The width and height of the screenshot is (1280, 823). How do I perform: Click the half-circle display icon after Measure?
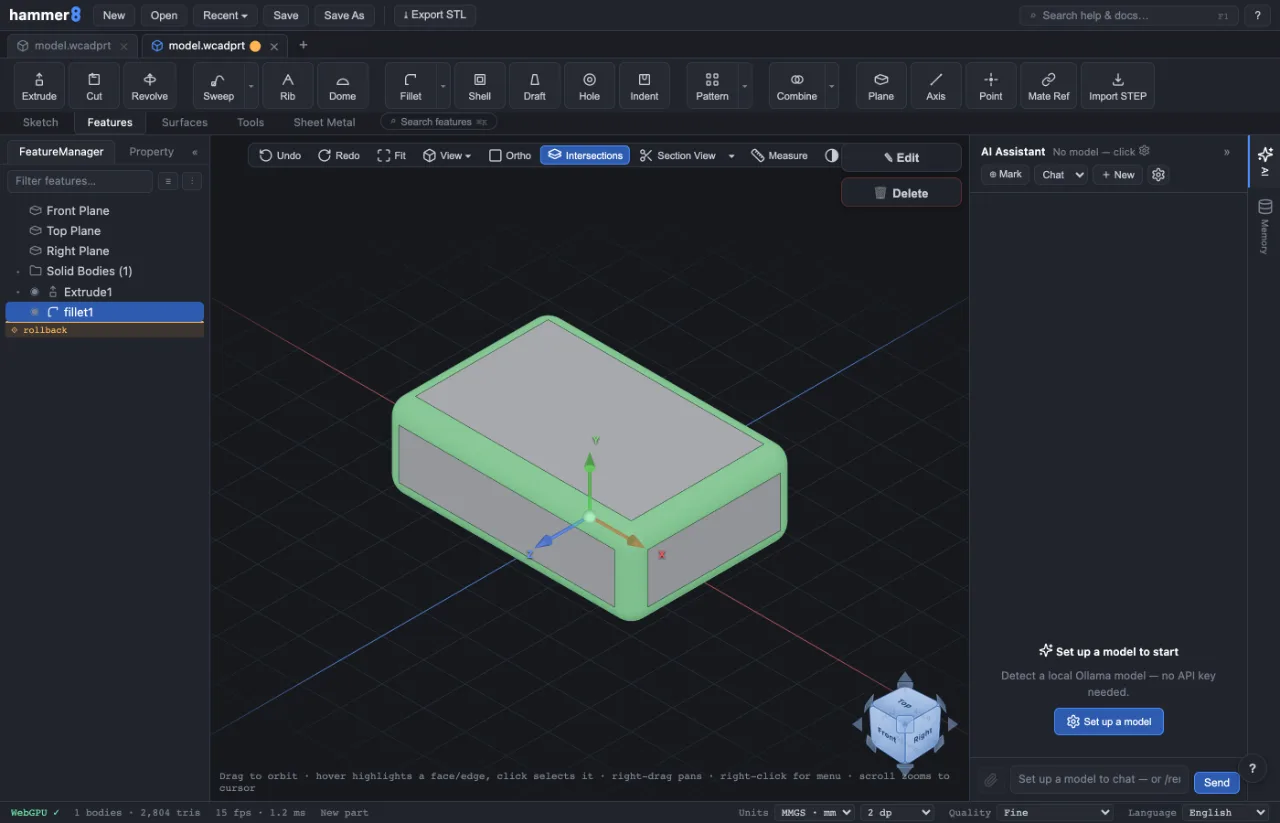pyautogui.click(x=831, y=155)
